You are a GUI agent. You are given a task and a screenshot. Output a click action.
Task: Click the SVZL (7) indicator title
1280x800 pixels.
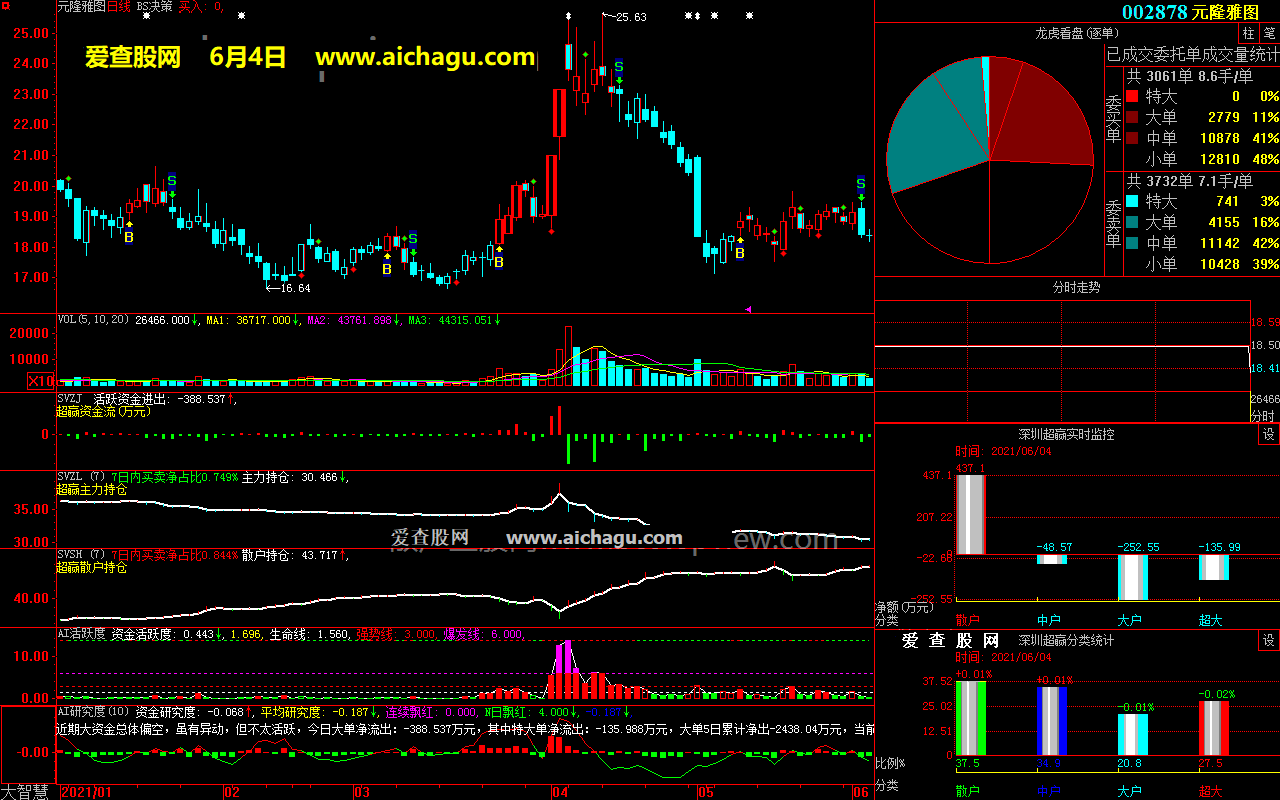pyautogui.click(x=80, y=477)
